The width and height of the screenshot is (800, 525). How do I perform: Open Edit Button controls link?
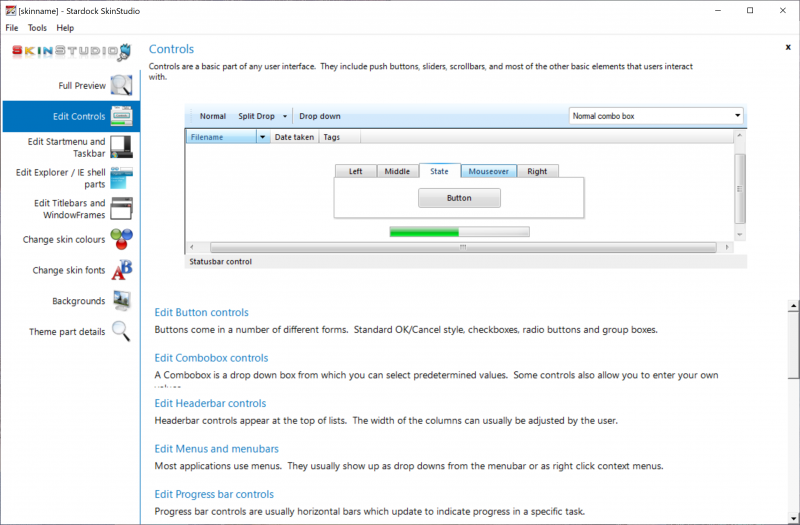[x=202, y=312]
